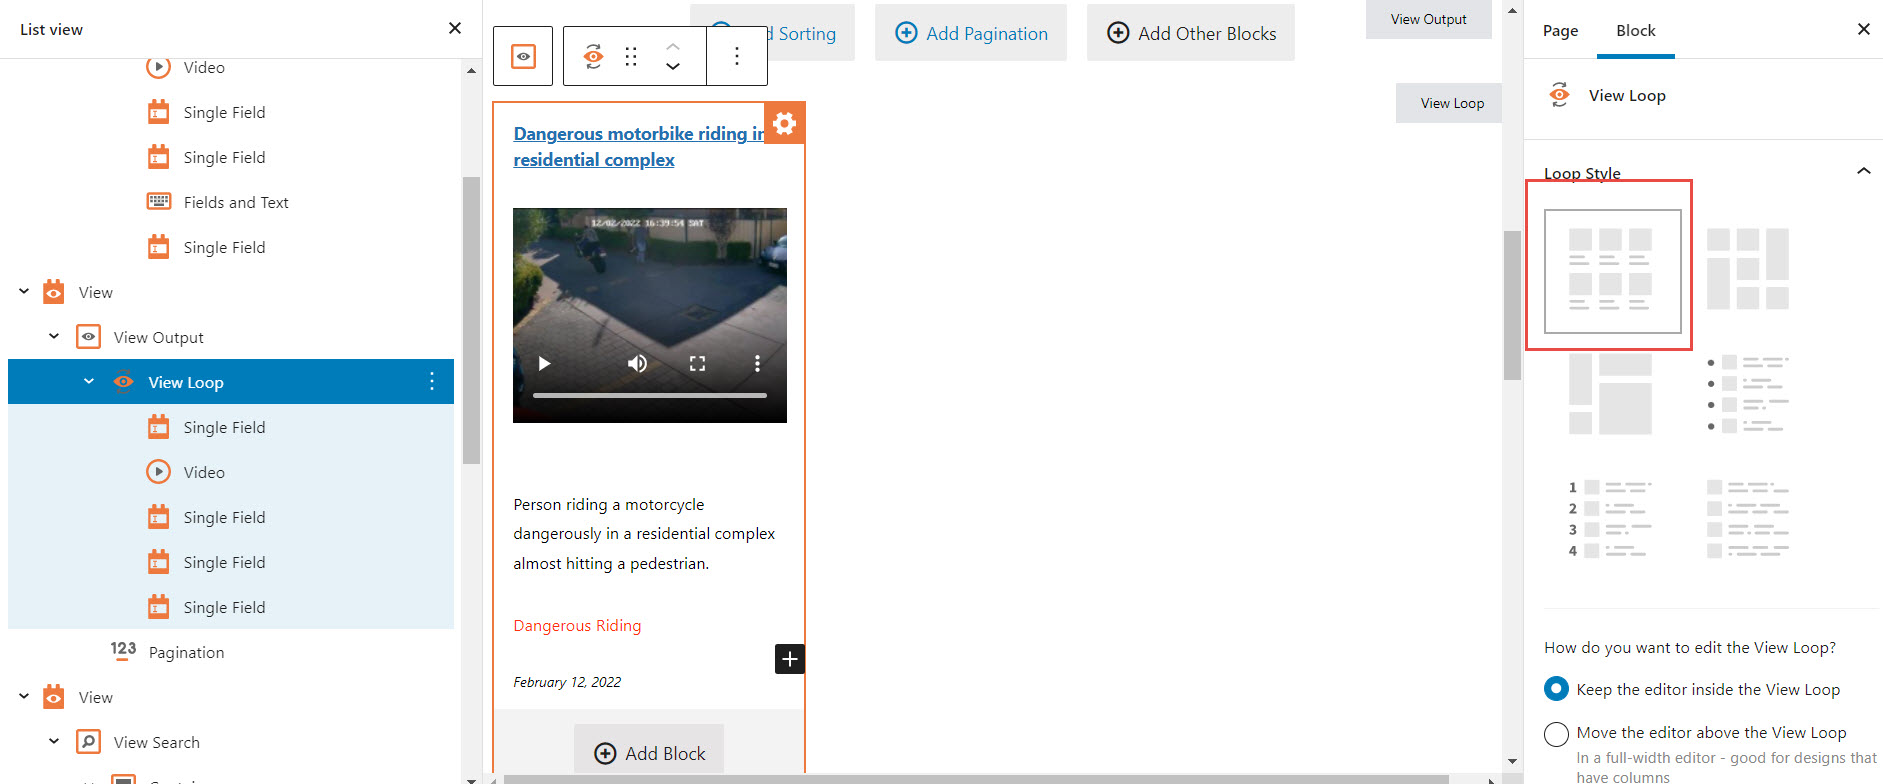Screen dimensions: 1883x784
Task: Select the Video item inside View Loop
Action: click(231, 472)
